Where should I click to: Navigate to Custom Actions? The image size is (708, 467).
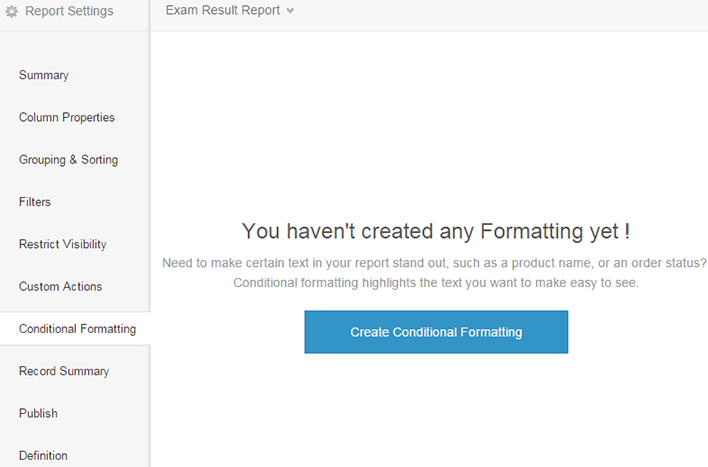tap(60, 286)
